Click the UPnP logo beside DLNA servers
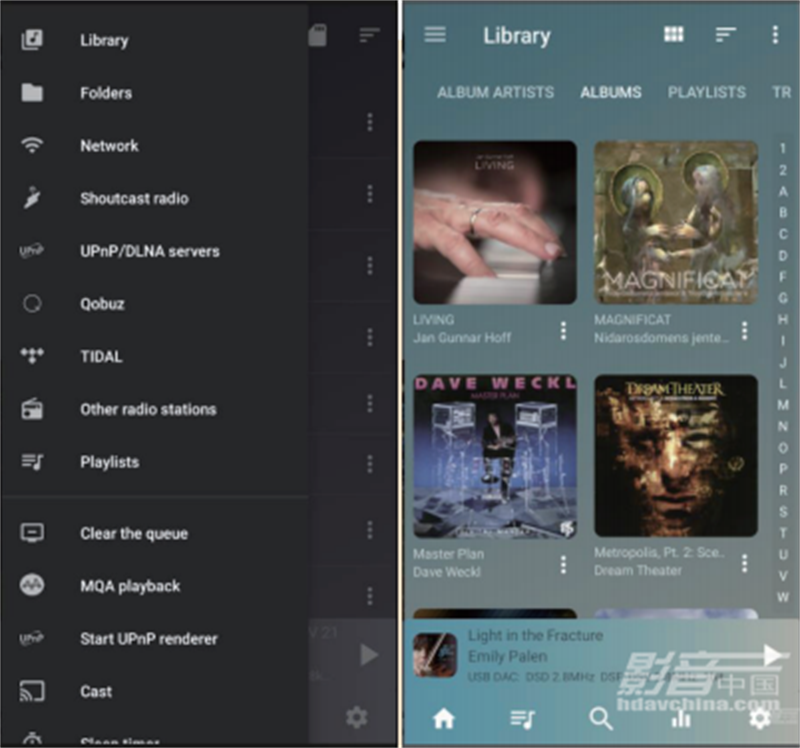This screenshot has height=748, width=800. (x=32, y=251)
